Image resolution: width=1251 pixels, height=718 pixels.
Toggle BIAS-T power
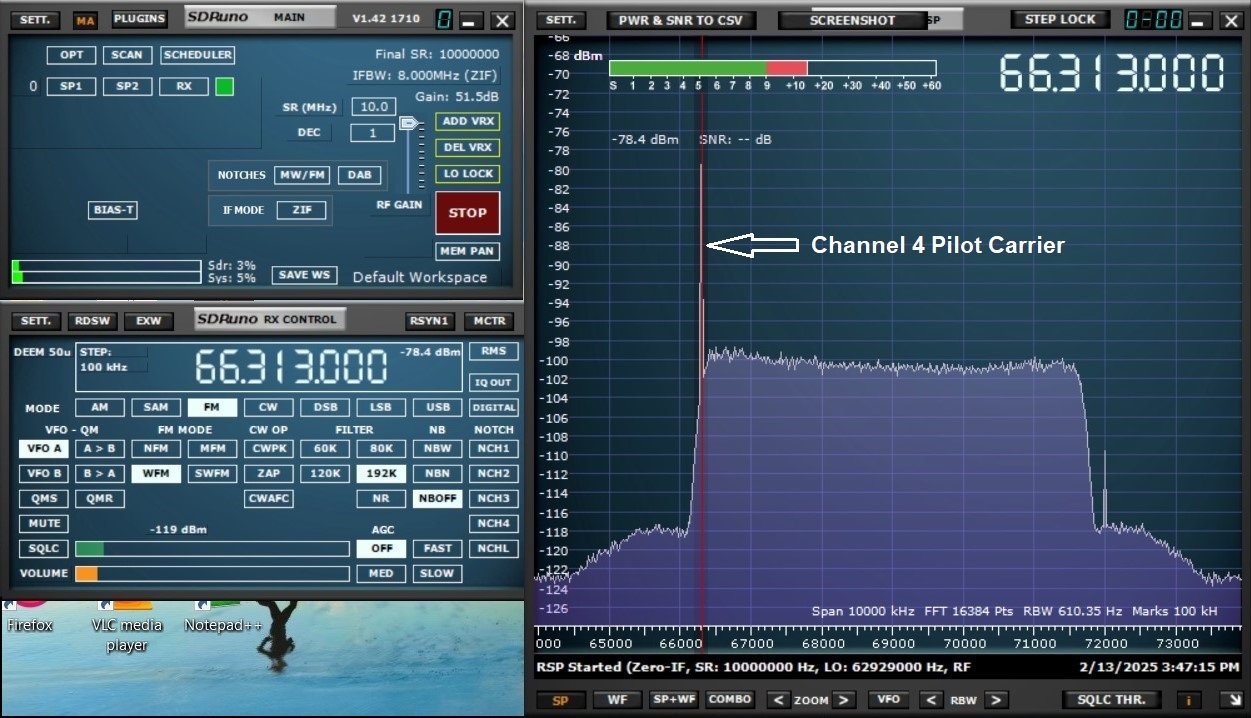(x=113, y=210)
